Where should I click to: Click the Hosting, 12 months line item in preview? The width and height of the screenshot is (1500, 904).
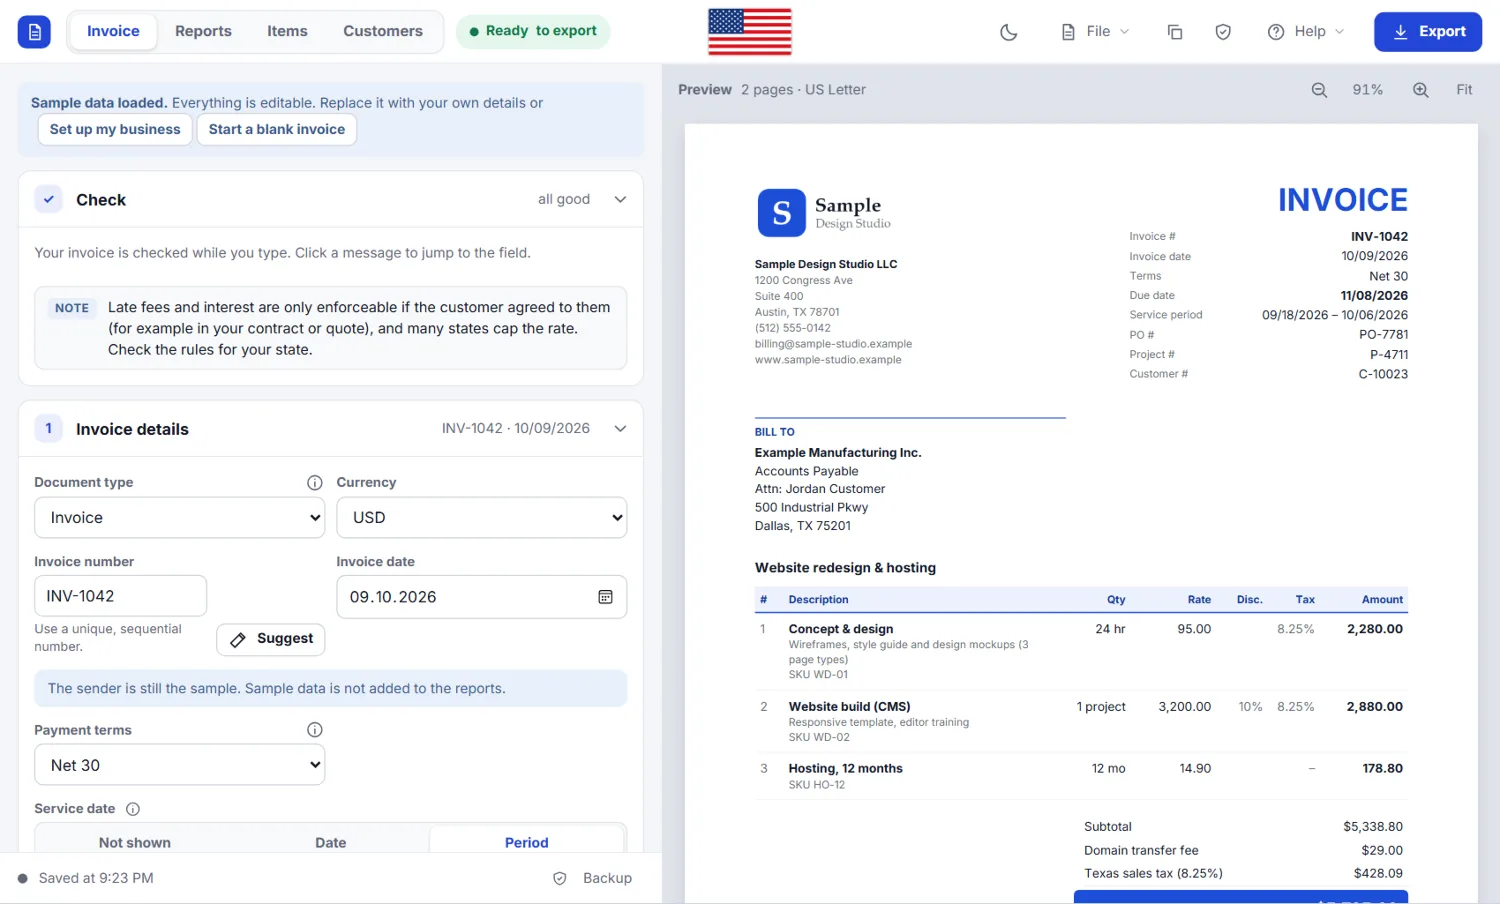pos(1081,776)
